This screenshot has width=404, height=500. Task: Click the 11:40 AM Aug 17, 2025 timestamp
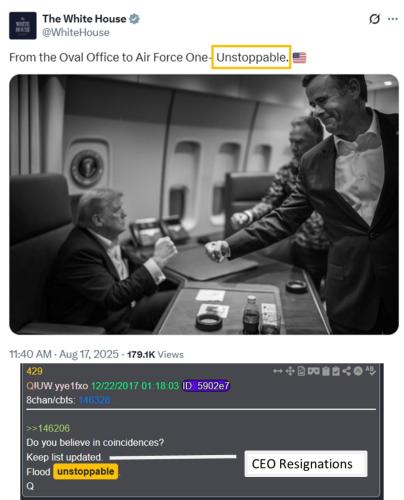pos(64,354)
